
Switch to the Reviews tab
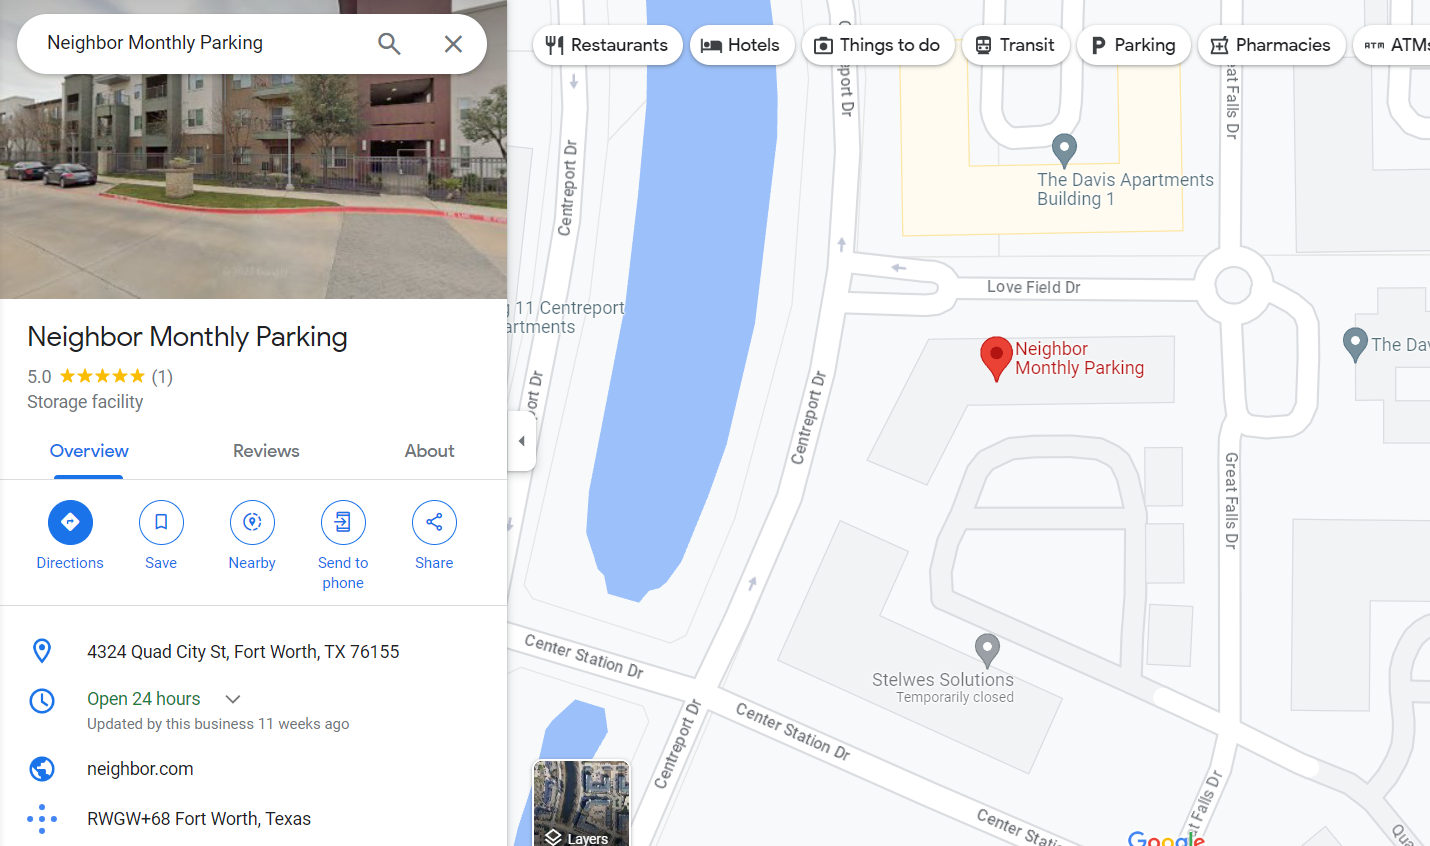(x=266, y=451)
